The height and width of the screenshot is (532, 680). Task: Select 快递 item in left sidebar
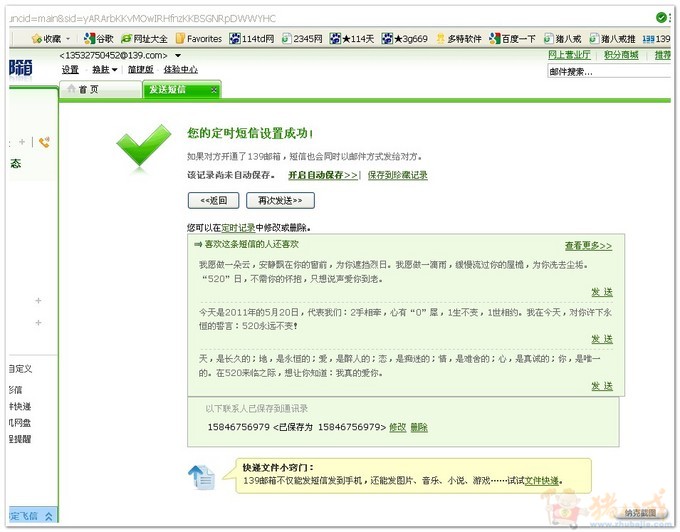20,406
